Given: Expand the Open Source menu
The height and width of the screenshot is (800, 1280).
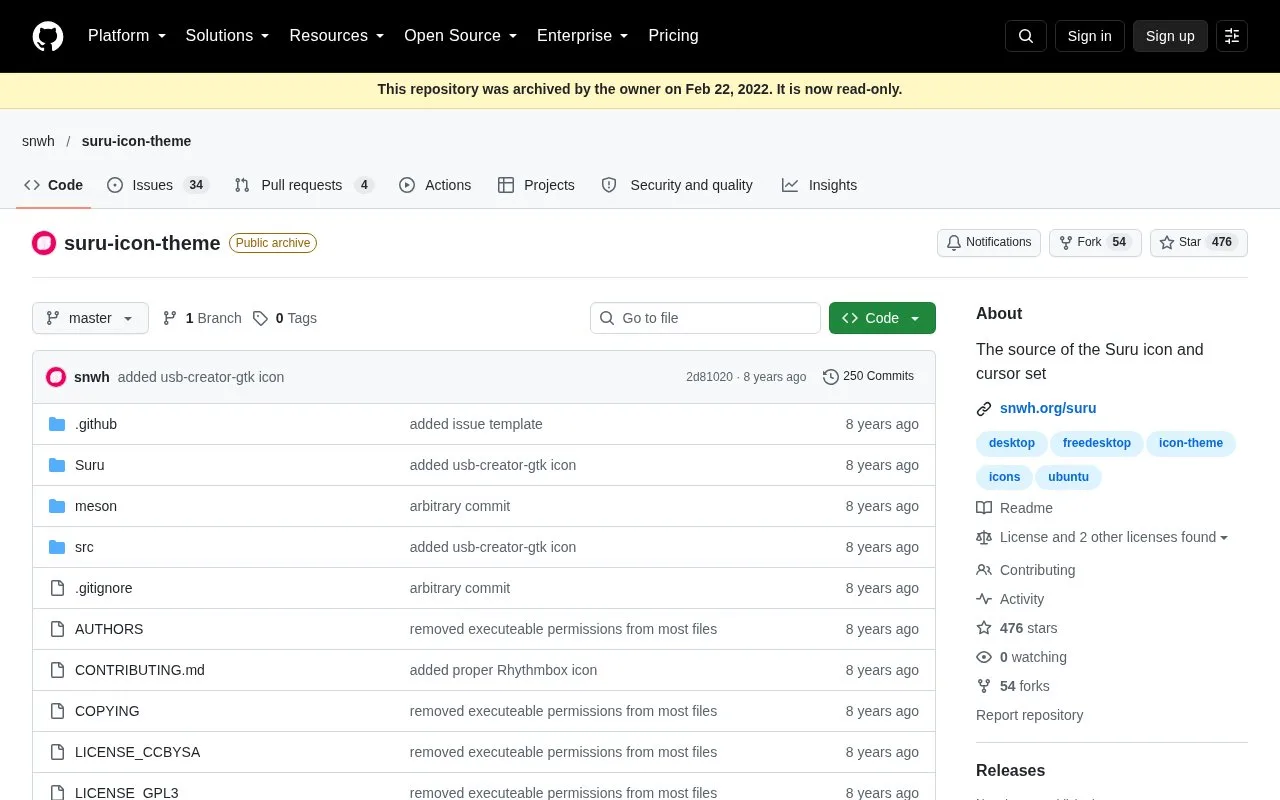Looking at the screenshot, I should point(461,36).
